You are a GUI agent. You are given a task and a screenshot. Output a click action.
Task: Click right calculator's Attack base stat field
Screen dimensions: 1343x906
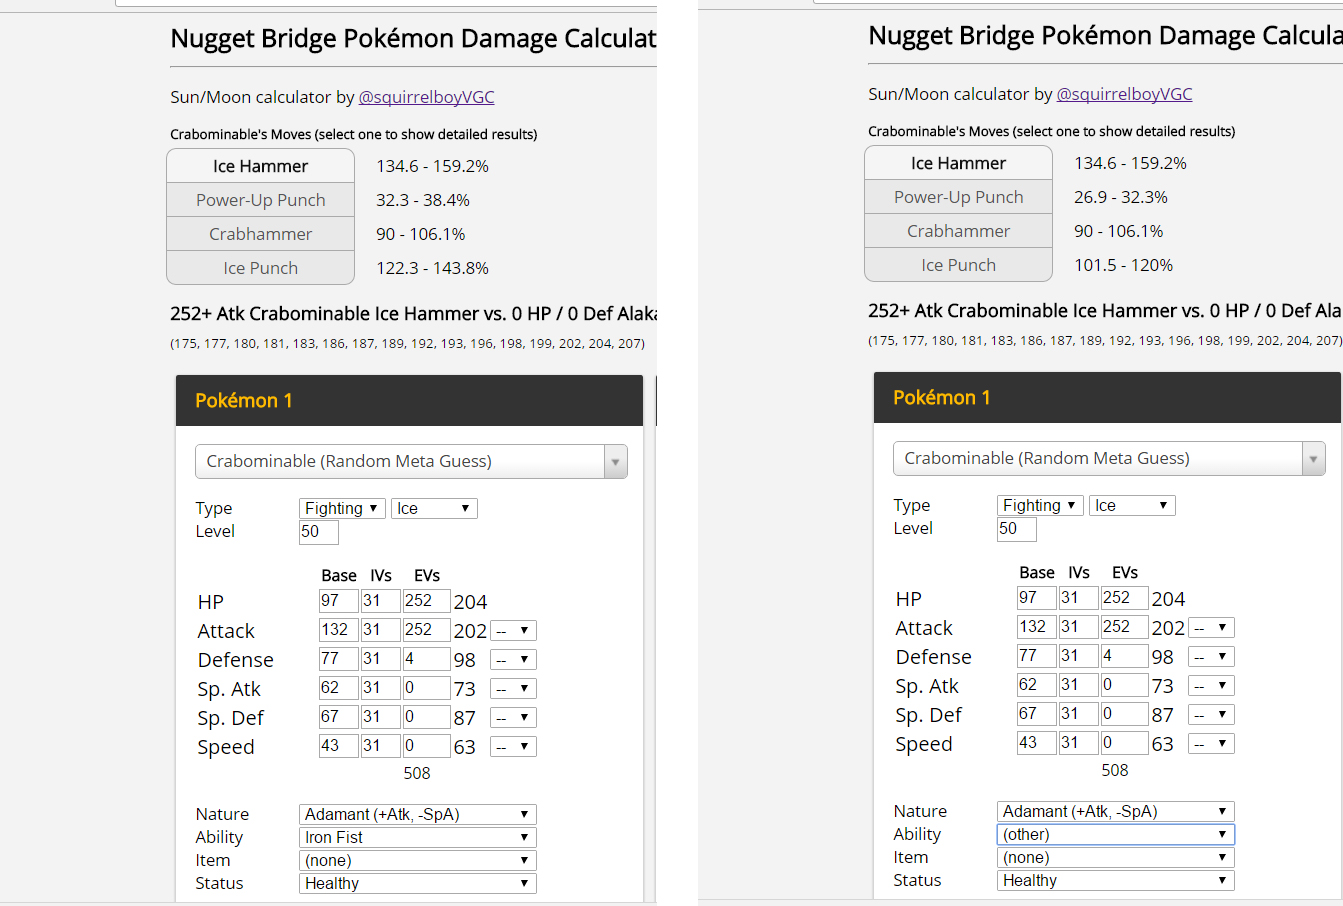point(1036,627)
